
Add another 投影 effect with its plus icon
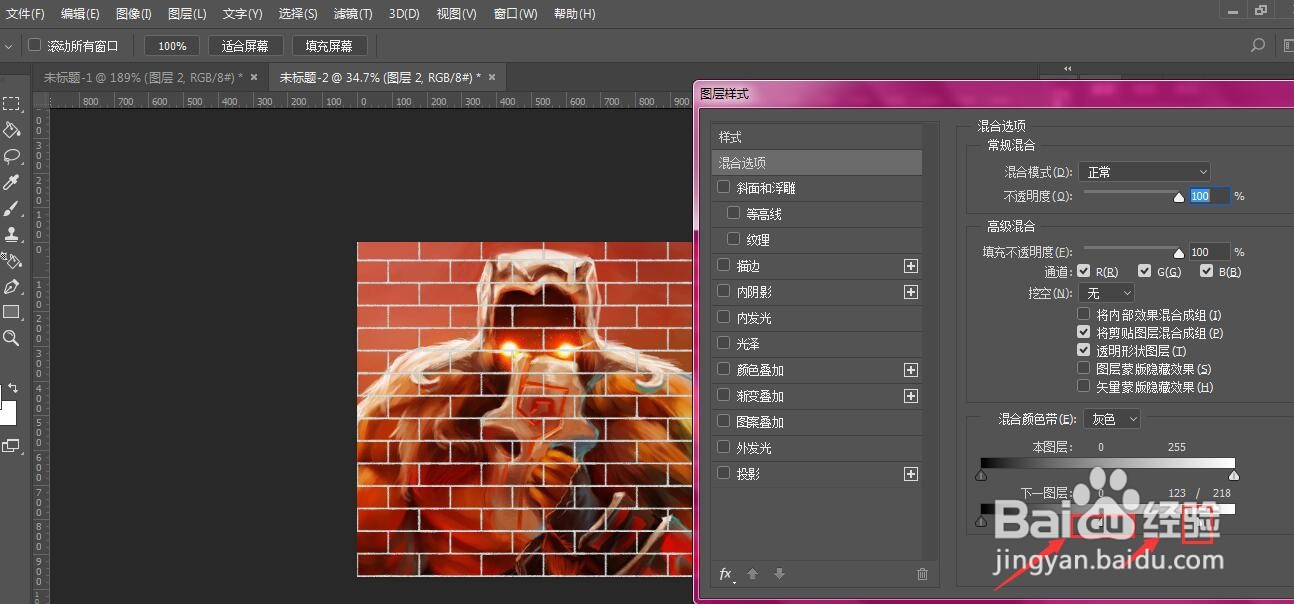click(911, 474)
